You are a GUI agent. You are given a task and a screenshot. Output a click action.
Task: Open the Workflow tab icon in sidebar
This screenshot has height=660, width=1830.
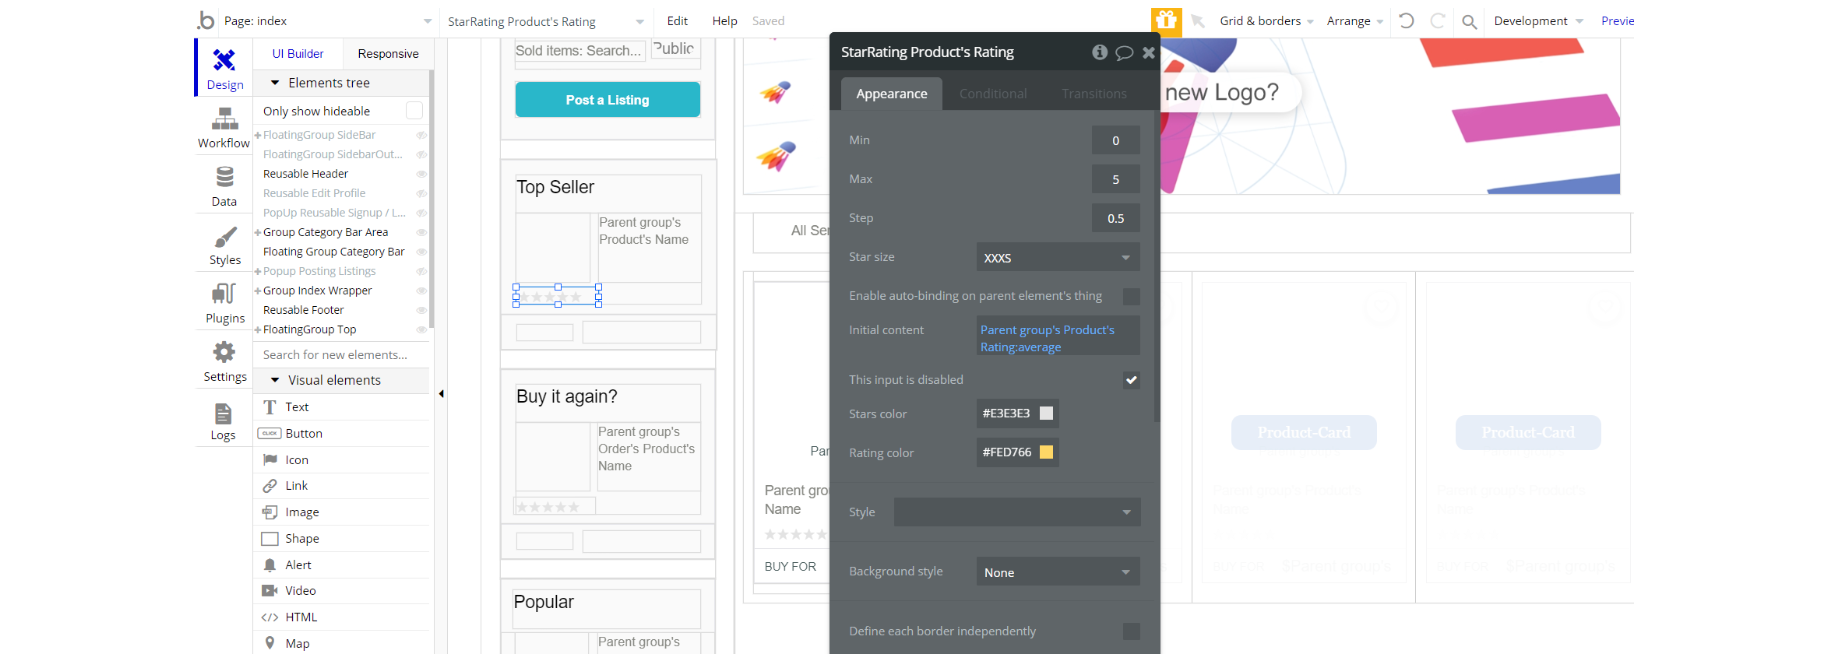(224, 121)
